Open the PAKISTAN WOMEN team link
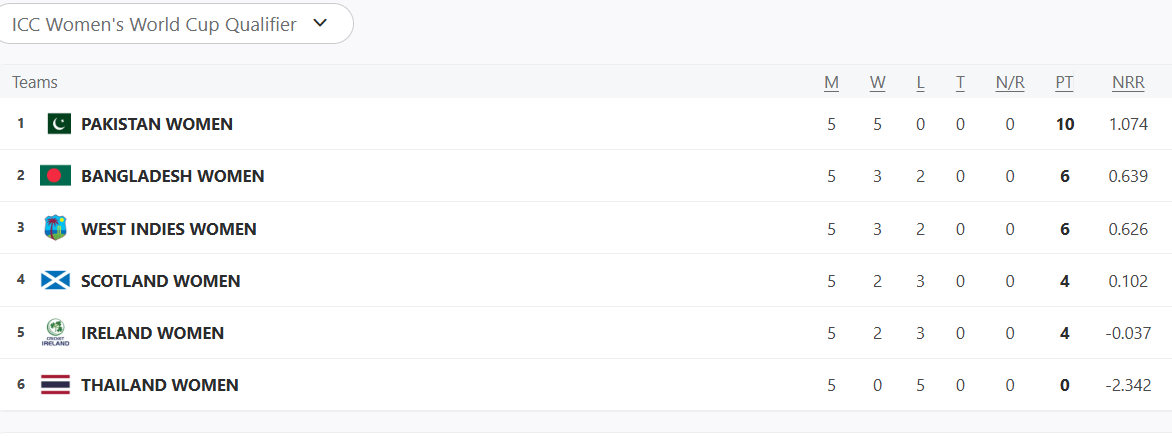Screen dimensions: 1172x436 coord(157,124)
